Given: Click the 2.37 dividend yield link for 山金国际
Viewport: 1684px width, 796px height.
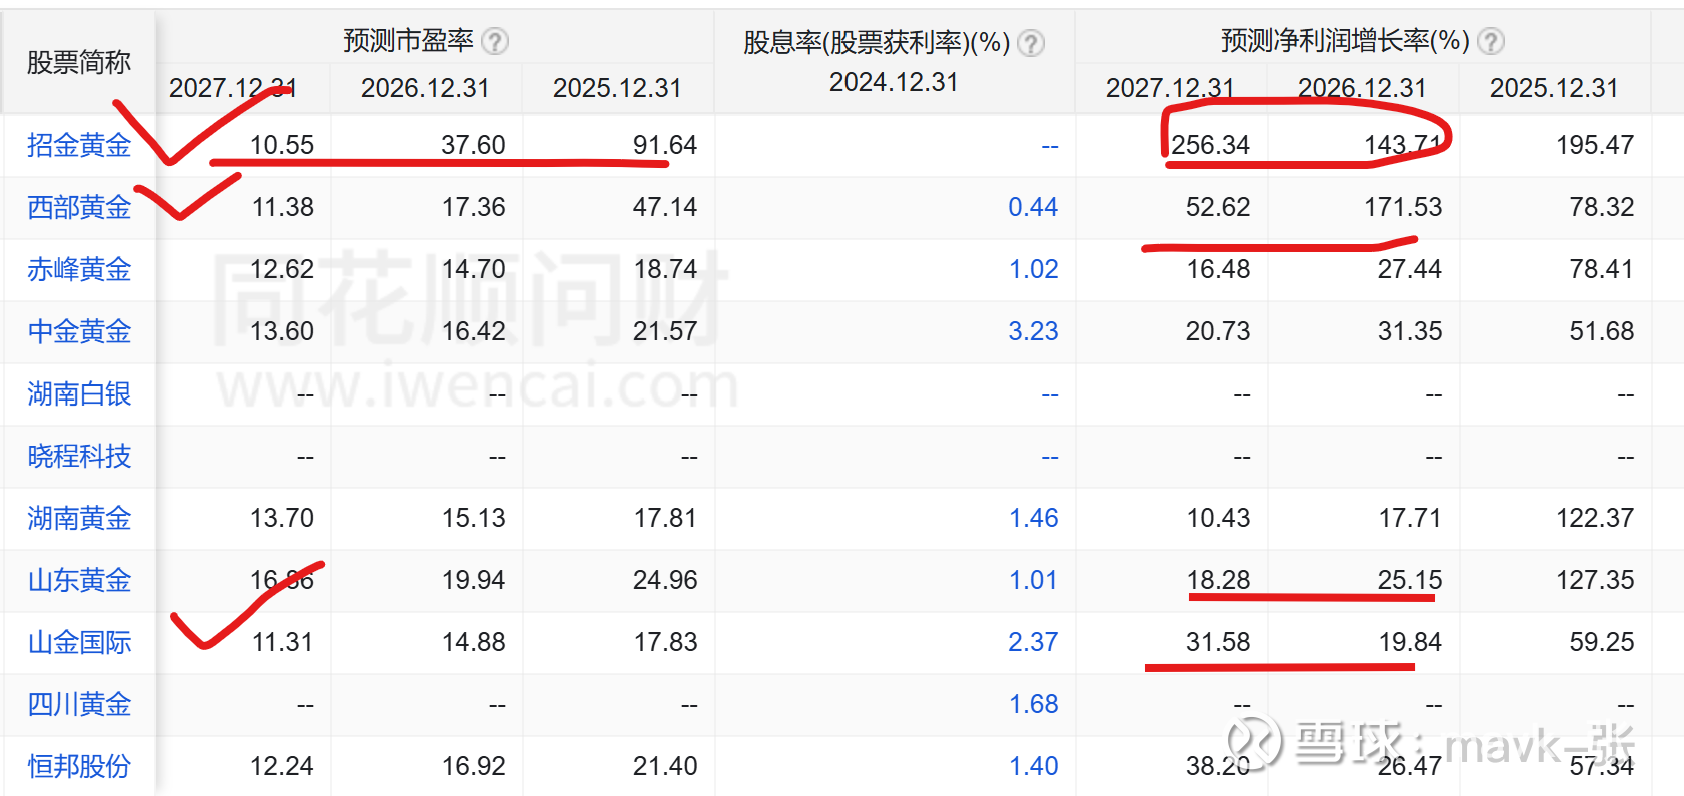Looking at the screenshot, I should pyautogui.click(x=1033, y=642).
